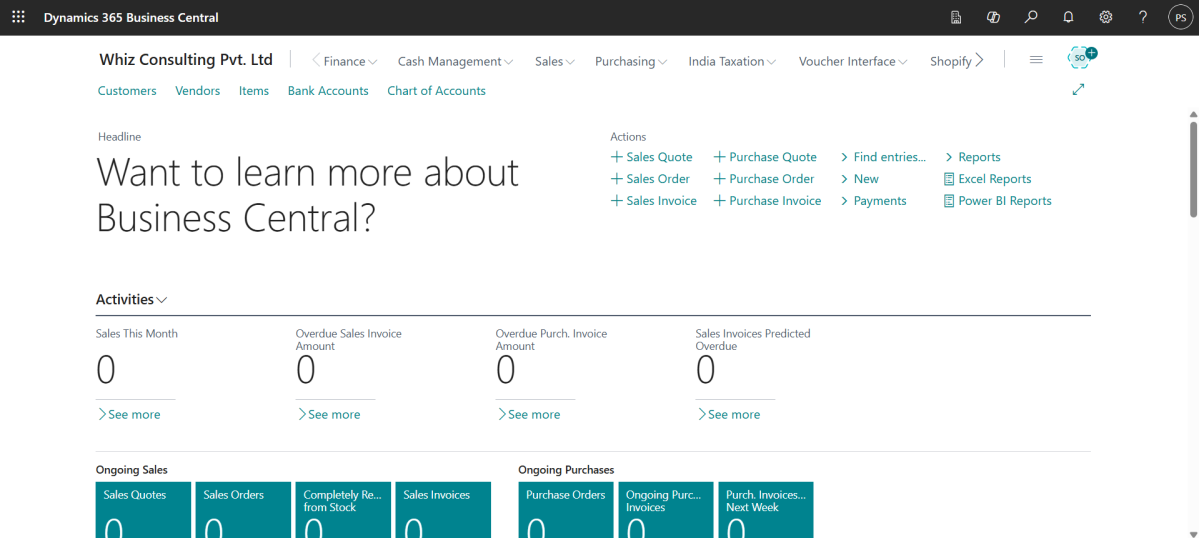See more under Sales This Month
This screenshot has width=1199, height=538.
click(128, 414)
